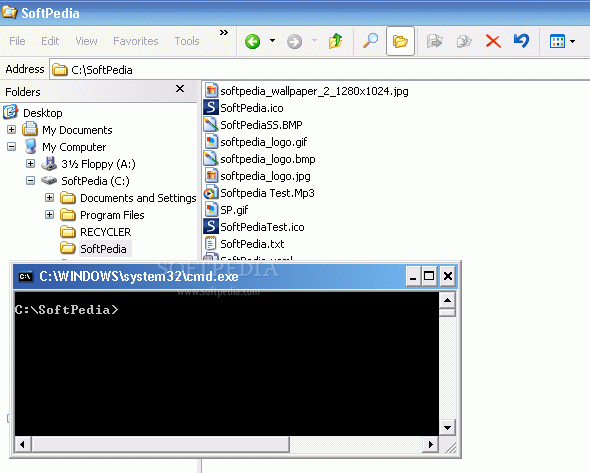
Task: Click the Softpedia Test.Mp3 media icon
Action: click(211, 193)
